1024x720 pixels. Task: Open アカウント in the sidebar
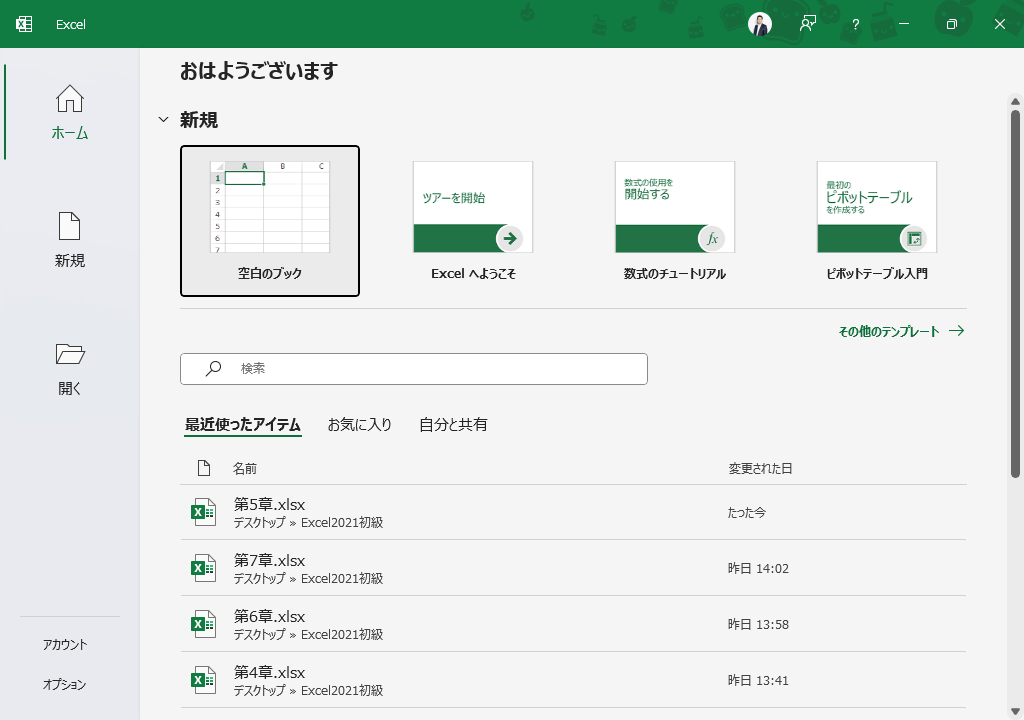pos(65,645)
